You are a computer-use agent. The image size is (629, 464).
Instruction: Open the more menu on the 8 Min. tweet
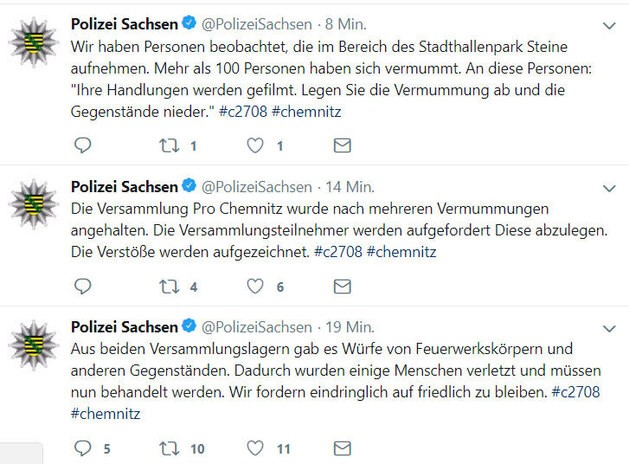[609, 22]
